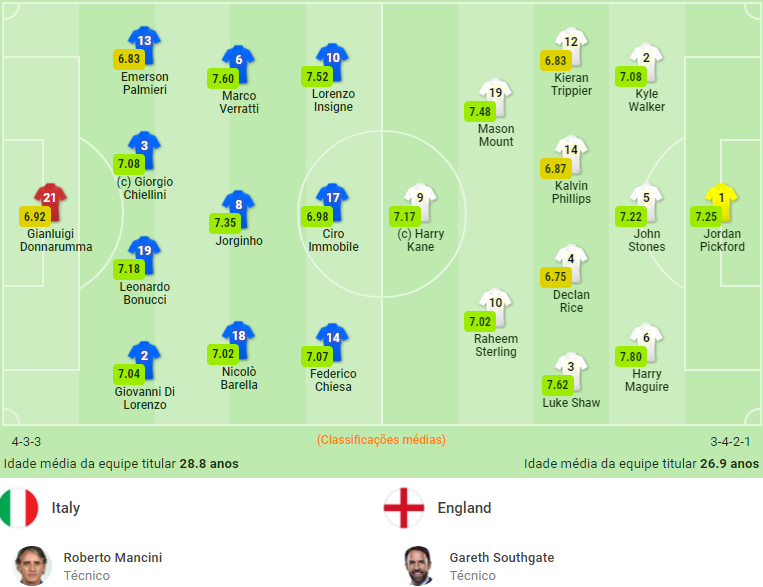763x587 pixels.
Task: Open Marco Verratti's number 6 shirt
Action: coord(238,64)
